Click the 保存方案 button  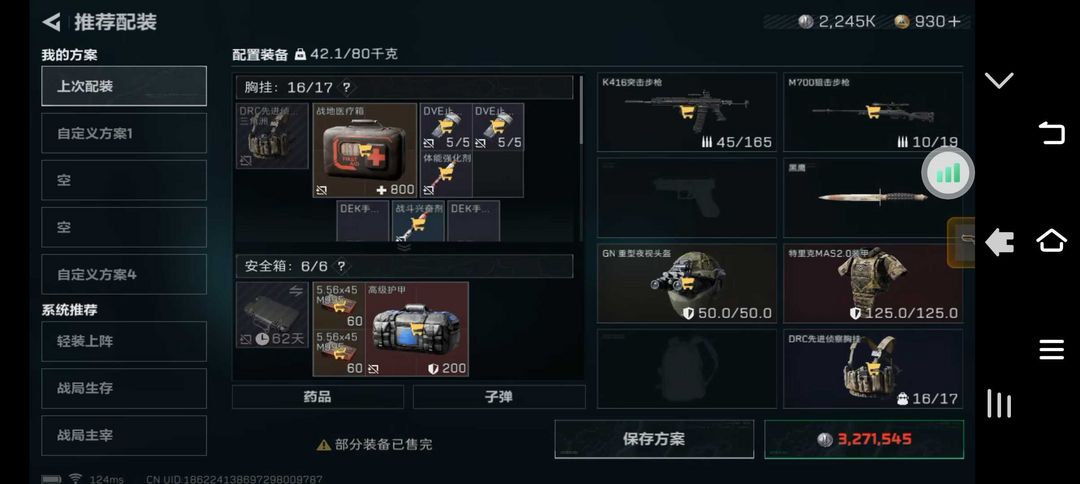(x=654, y=439)
